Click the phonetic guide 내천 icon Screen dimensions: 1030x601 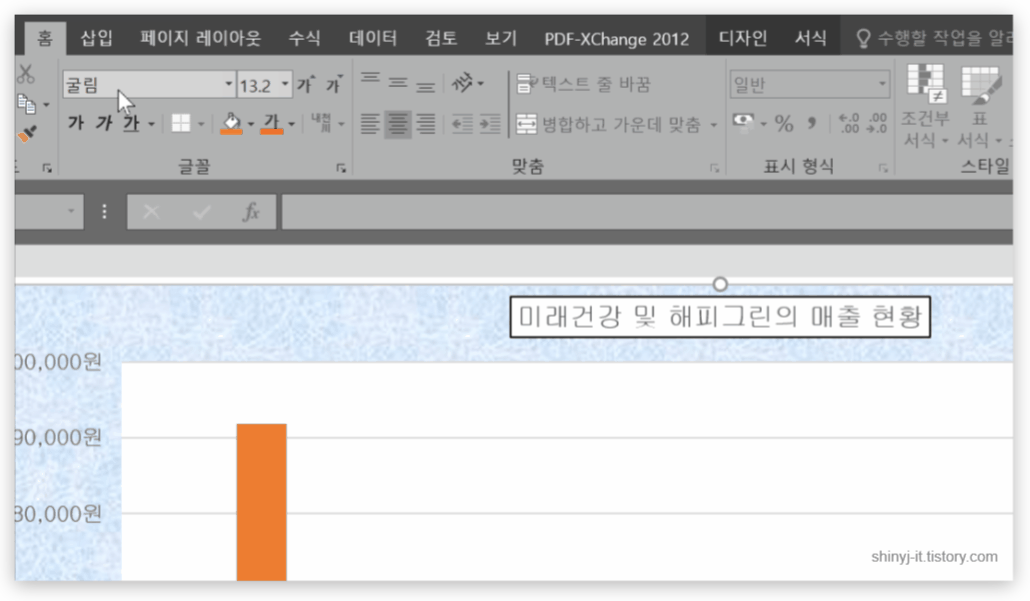pos(321,123)
